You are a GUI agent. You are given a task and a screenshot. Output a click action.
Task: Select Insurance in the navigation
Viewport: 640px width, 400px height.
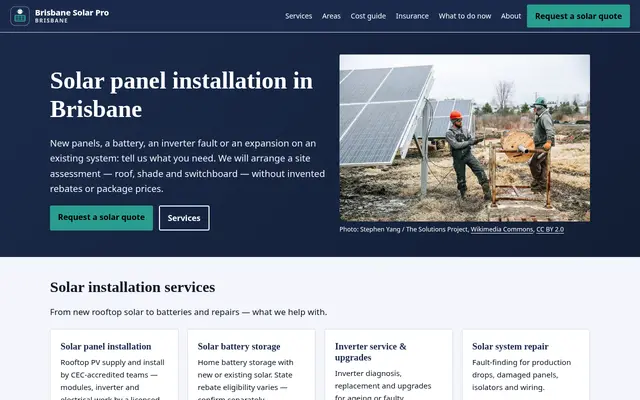(412, 16)
